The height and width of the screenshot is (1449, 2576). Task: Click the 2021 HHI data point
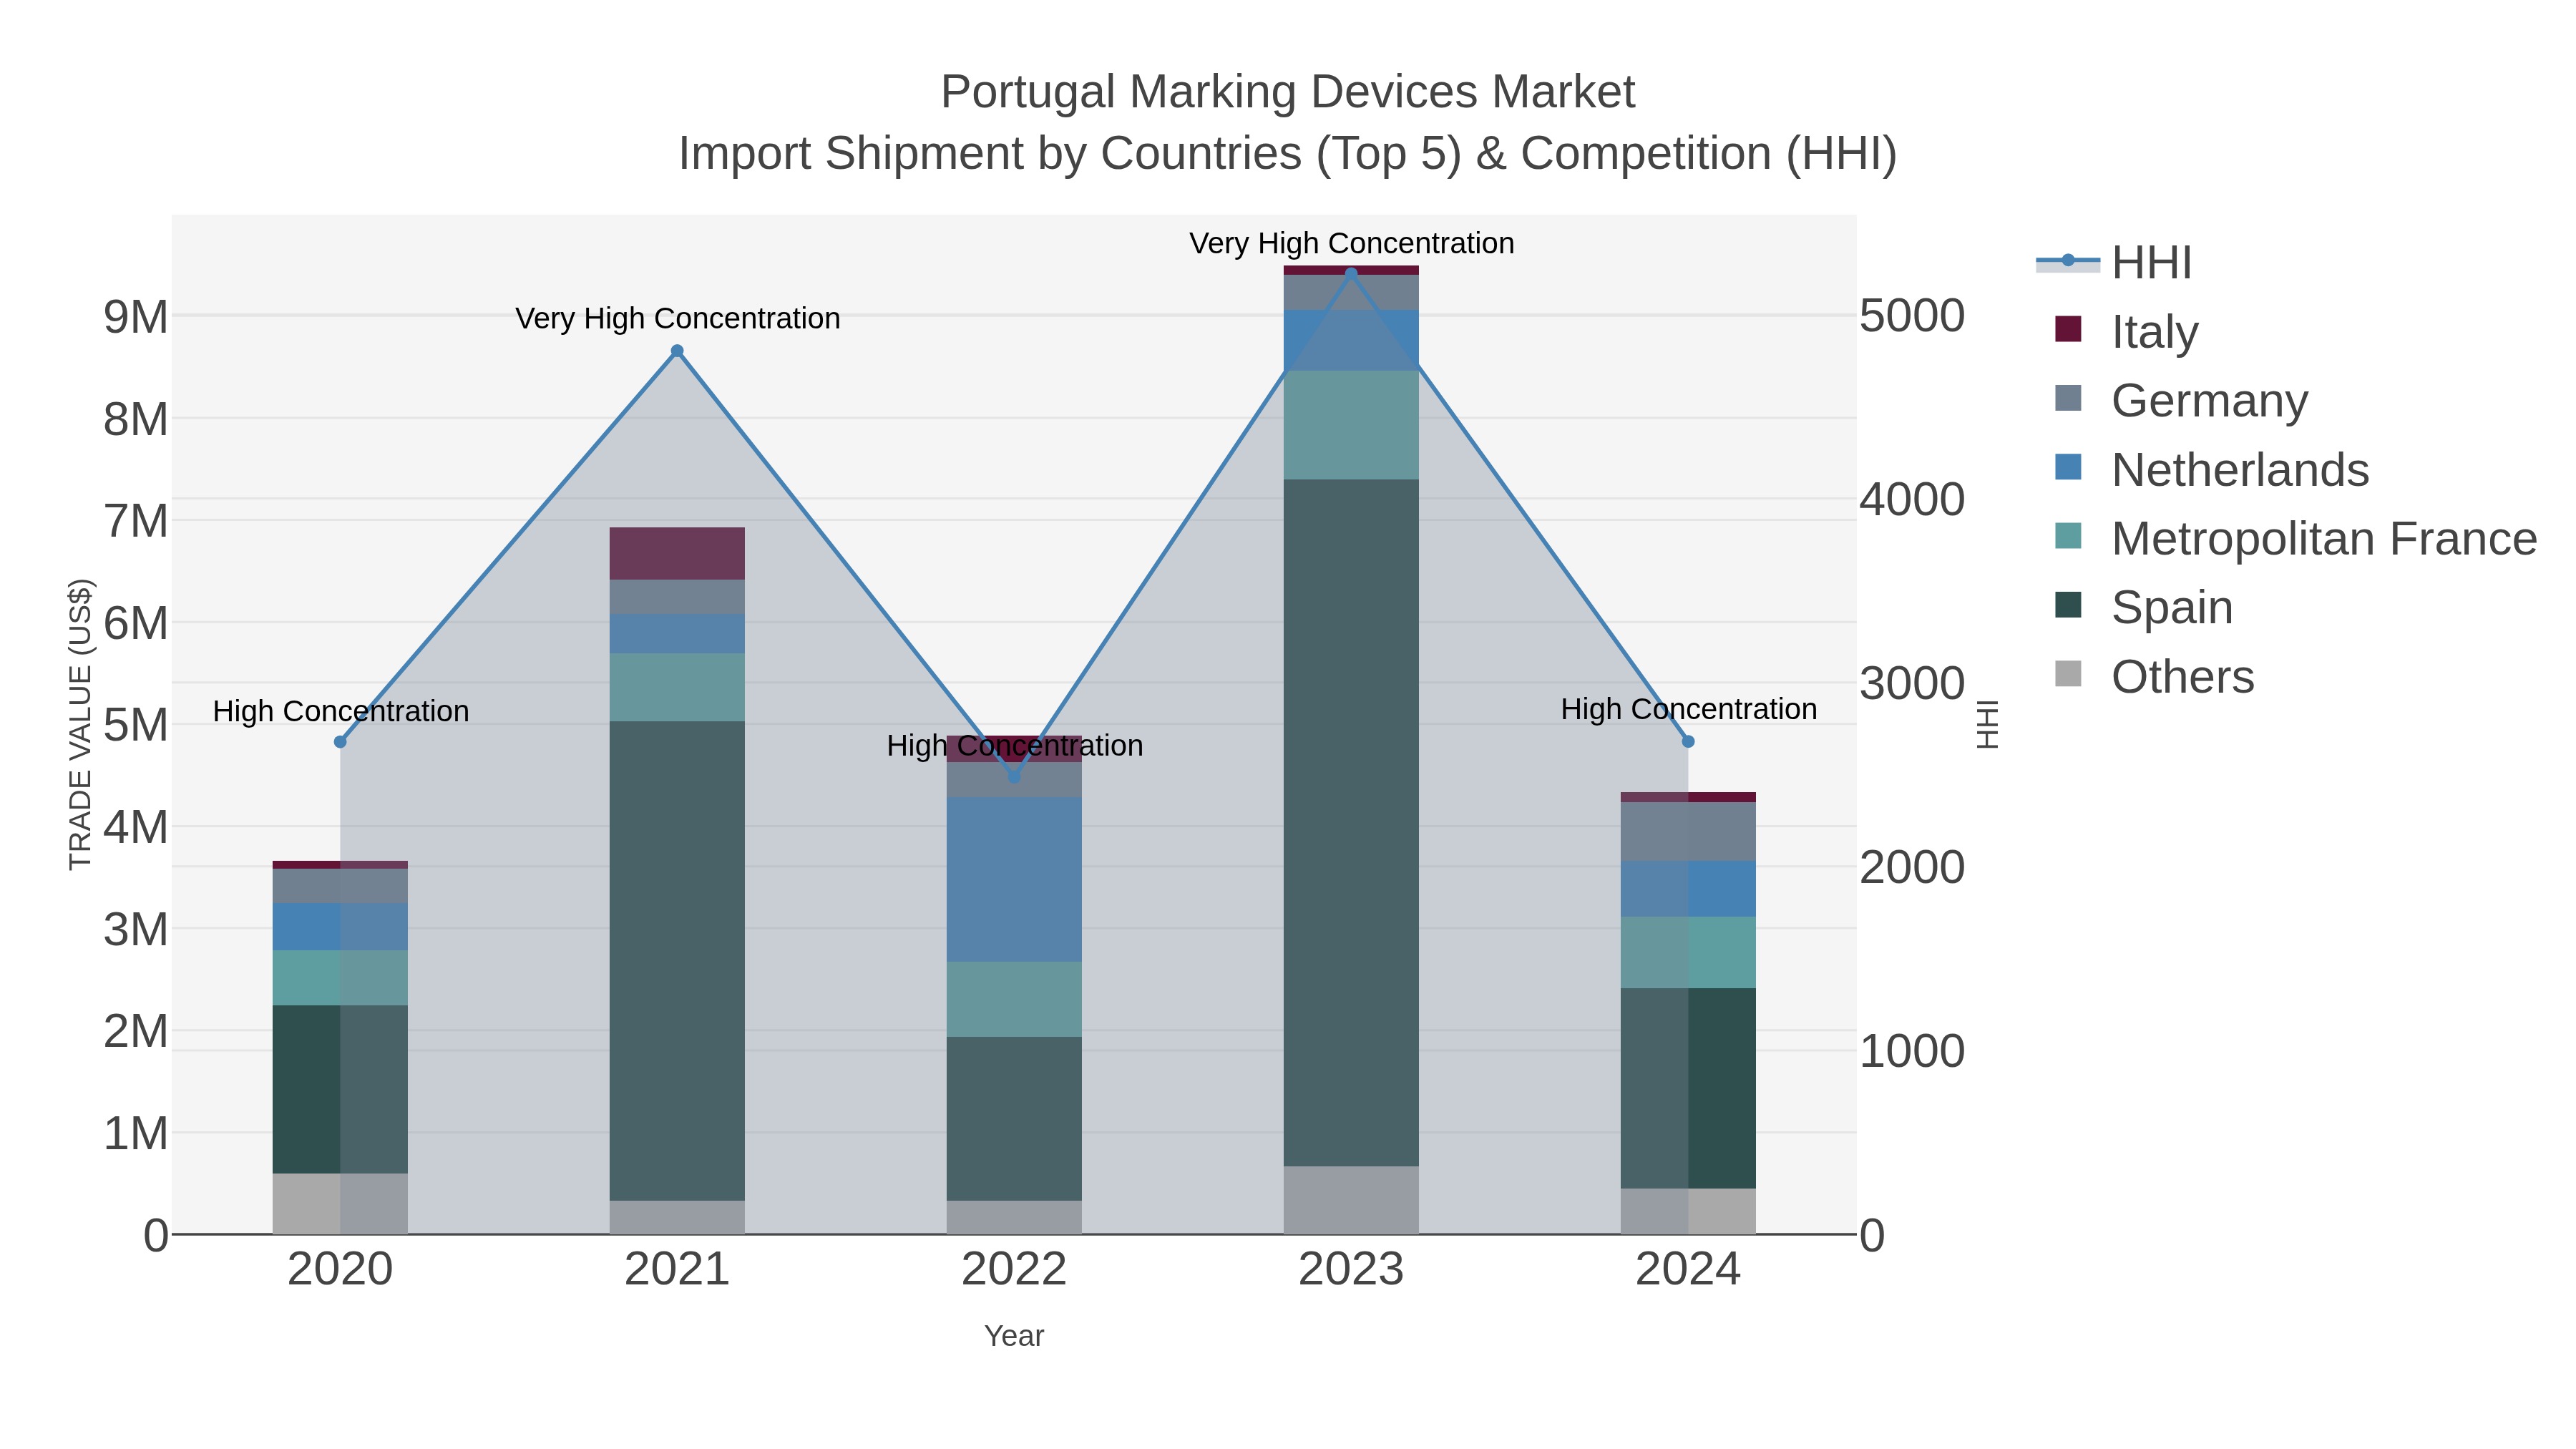coord(677,351)
